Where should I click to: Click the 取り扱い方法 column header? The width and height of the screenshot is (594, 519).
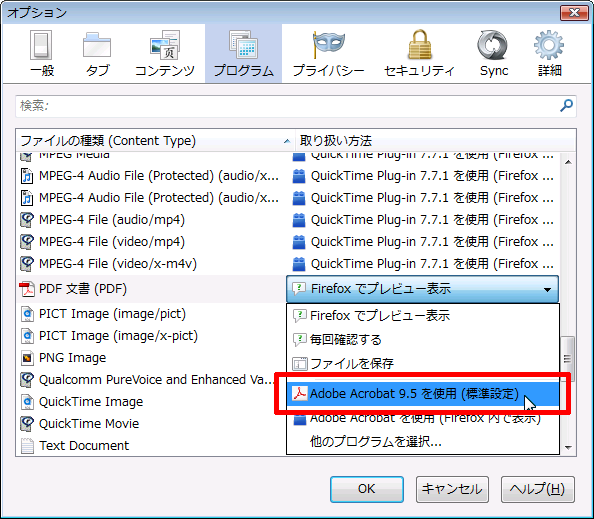coord(435,141)
